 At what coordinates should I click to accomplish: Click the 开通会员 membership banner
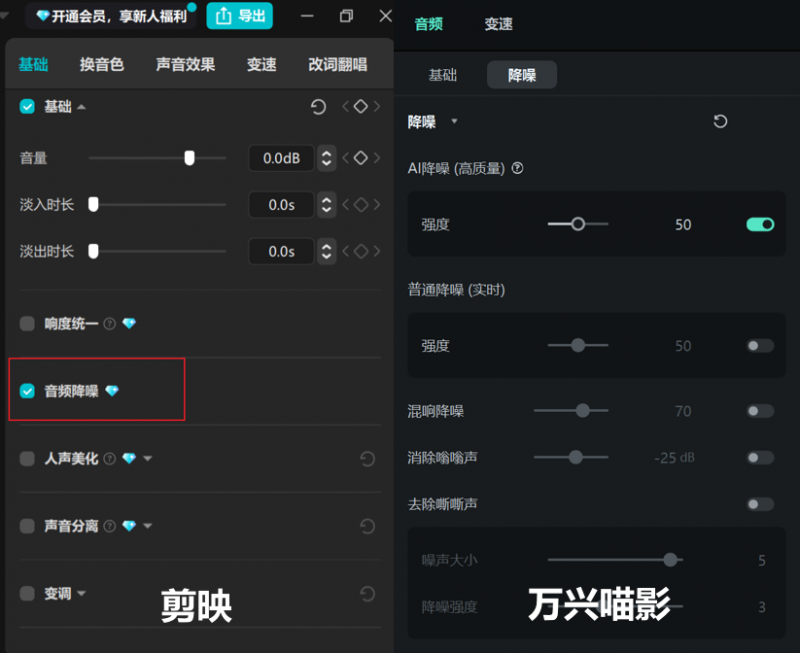(x=111, y=16)
